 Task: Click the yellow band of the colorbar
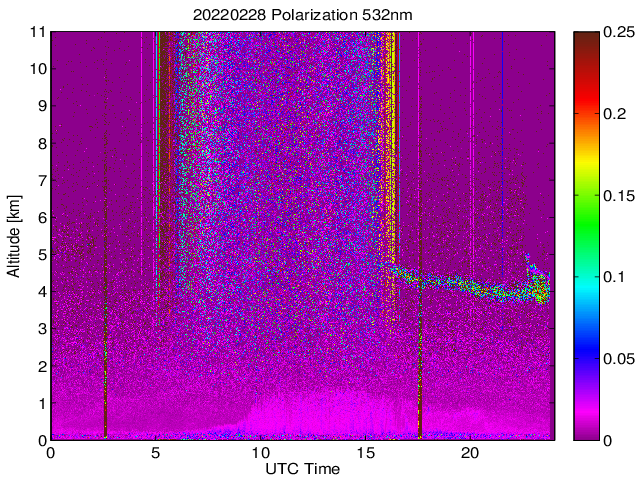pyautogui.click(x=587, y=161)
